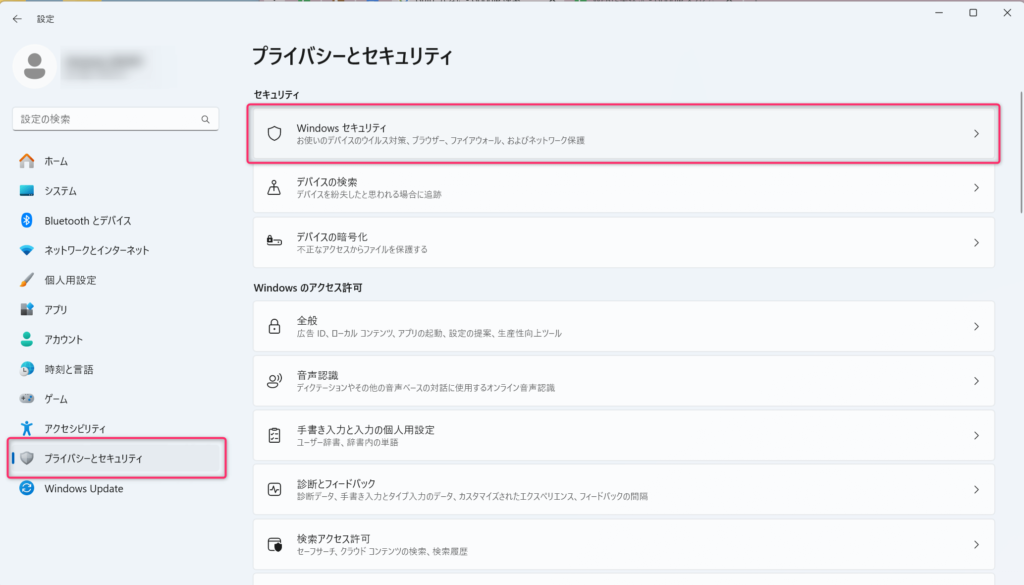Click the 設定の検索 search field
The width and height of the screenshot is (1024, 585).
pyautogui.click(x=116, y=119)
